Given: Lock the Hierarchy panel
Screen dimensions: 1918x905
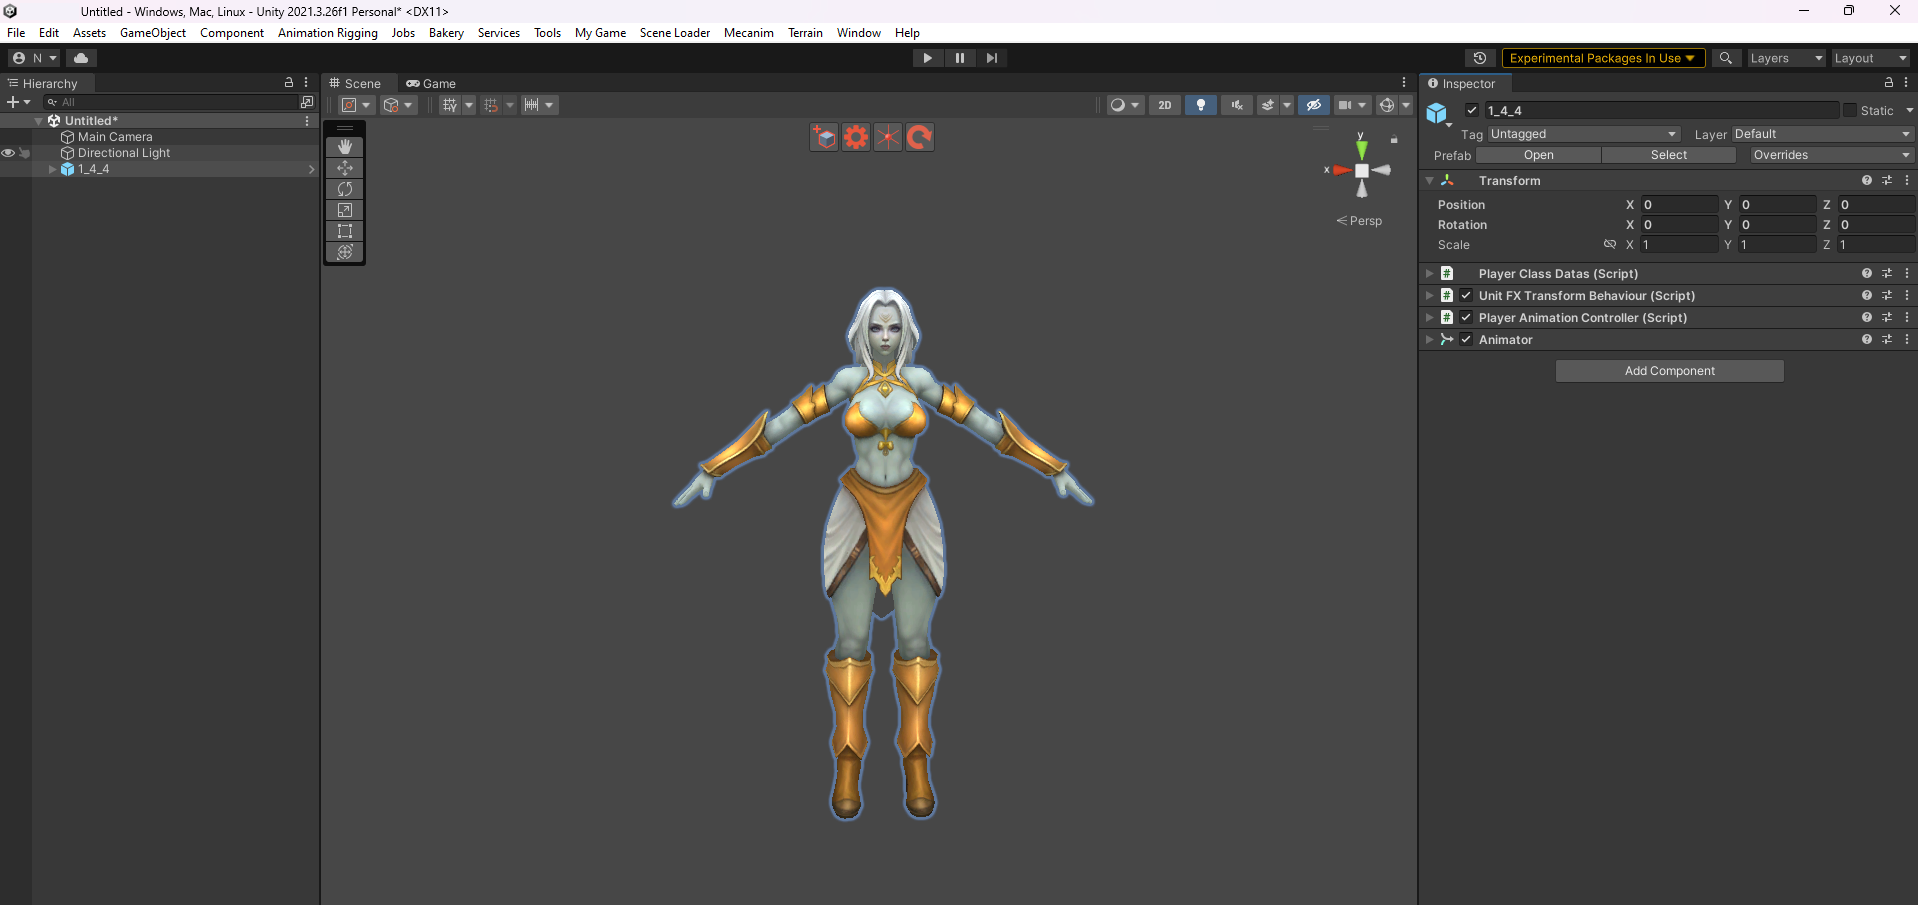Looking at the screenshot, I should [289, 83].
